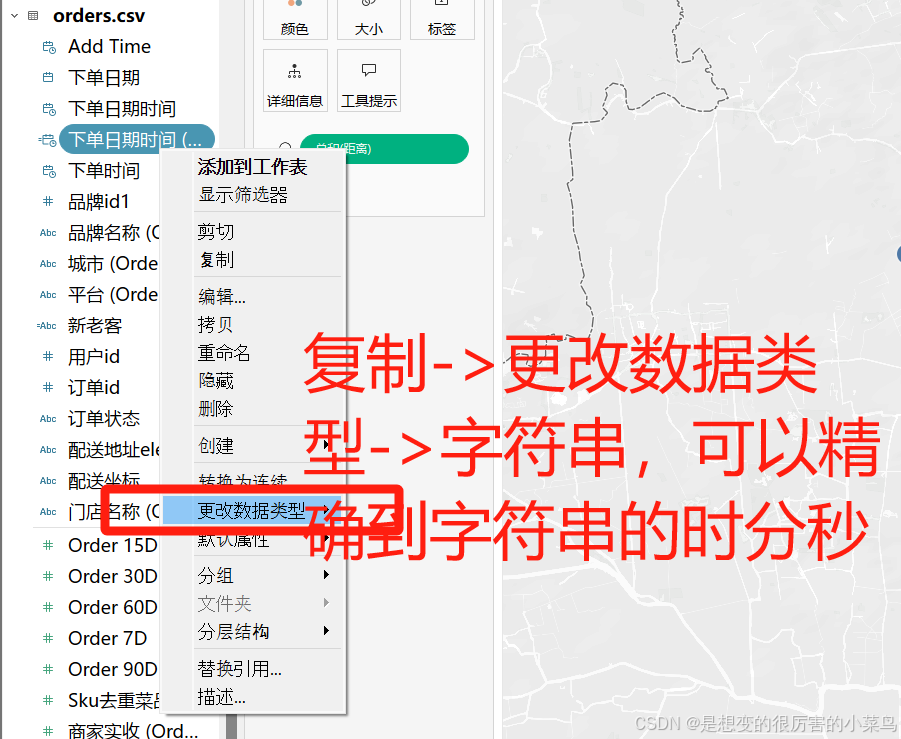Choose 添加到工作表 in context menu
Image resolution: width=901 pixels, height=739 pixels.
[253, 167]
